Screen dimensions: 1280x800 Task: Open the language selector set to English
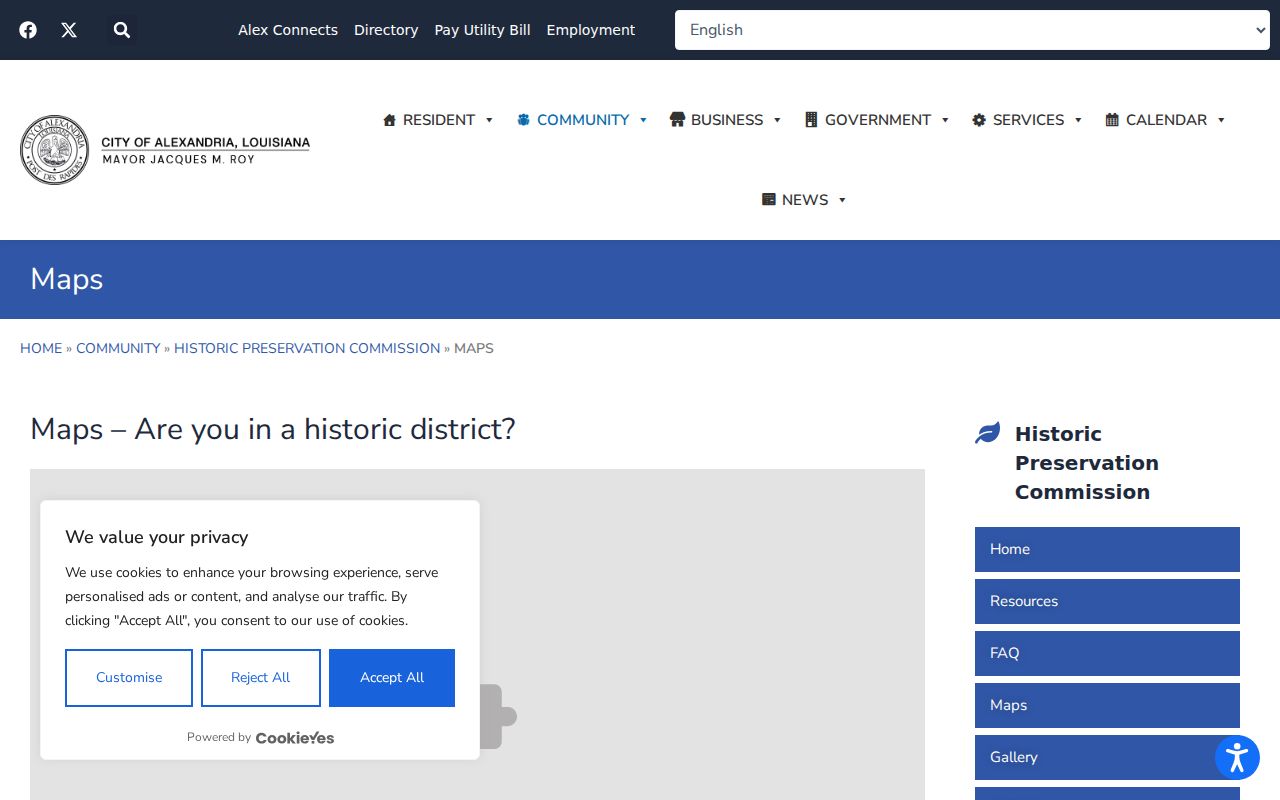coord(972,30)
